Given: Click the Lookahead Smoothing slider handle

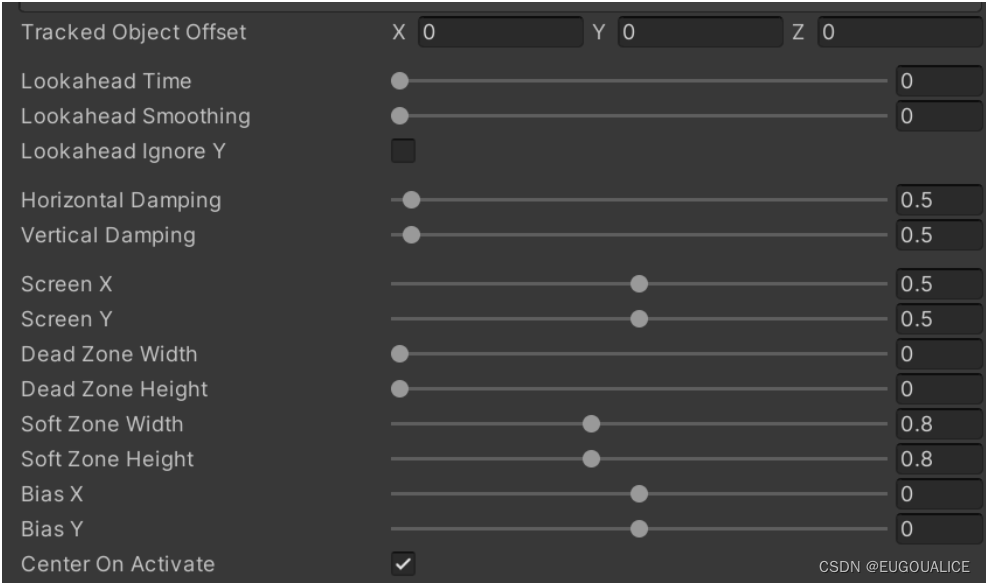Looking at the screenshot, I should coord(400,116).
